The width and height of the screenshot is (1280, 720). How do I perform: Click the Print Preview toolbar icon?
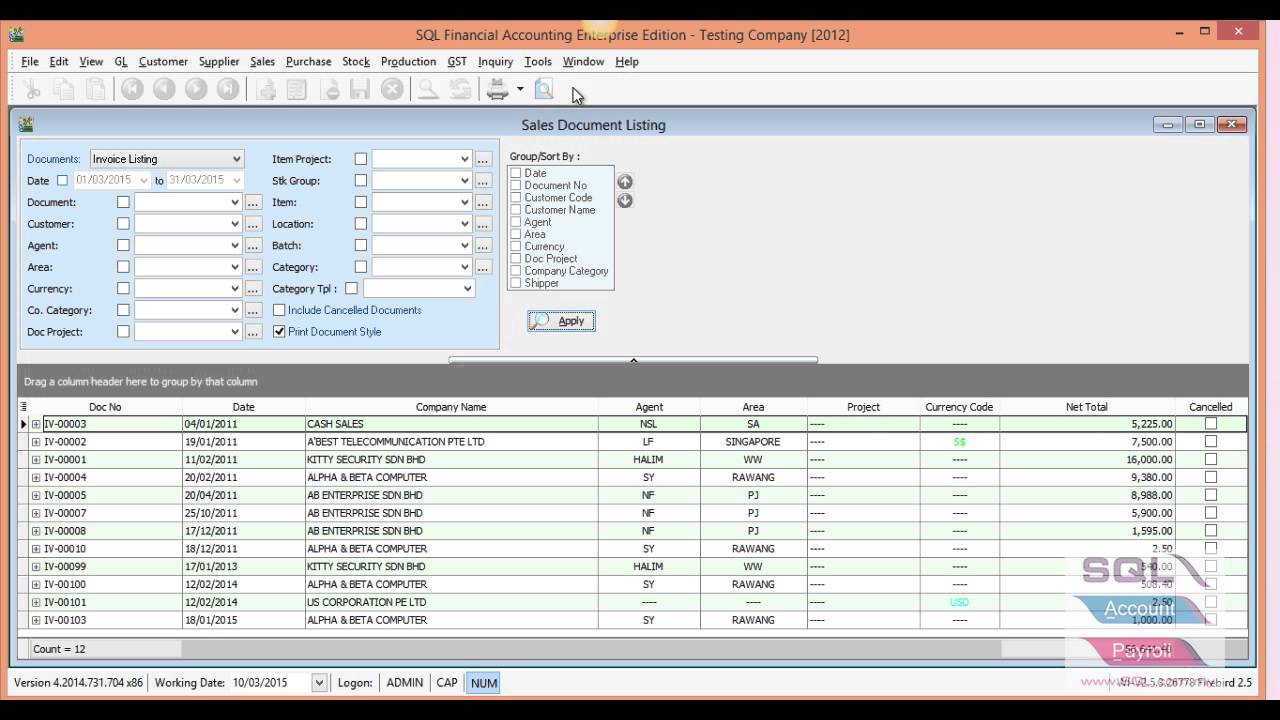point(544,90)
